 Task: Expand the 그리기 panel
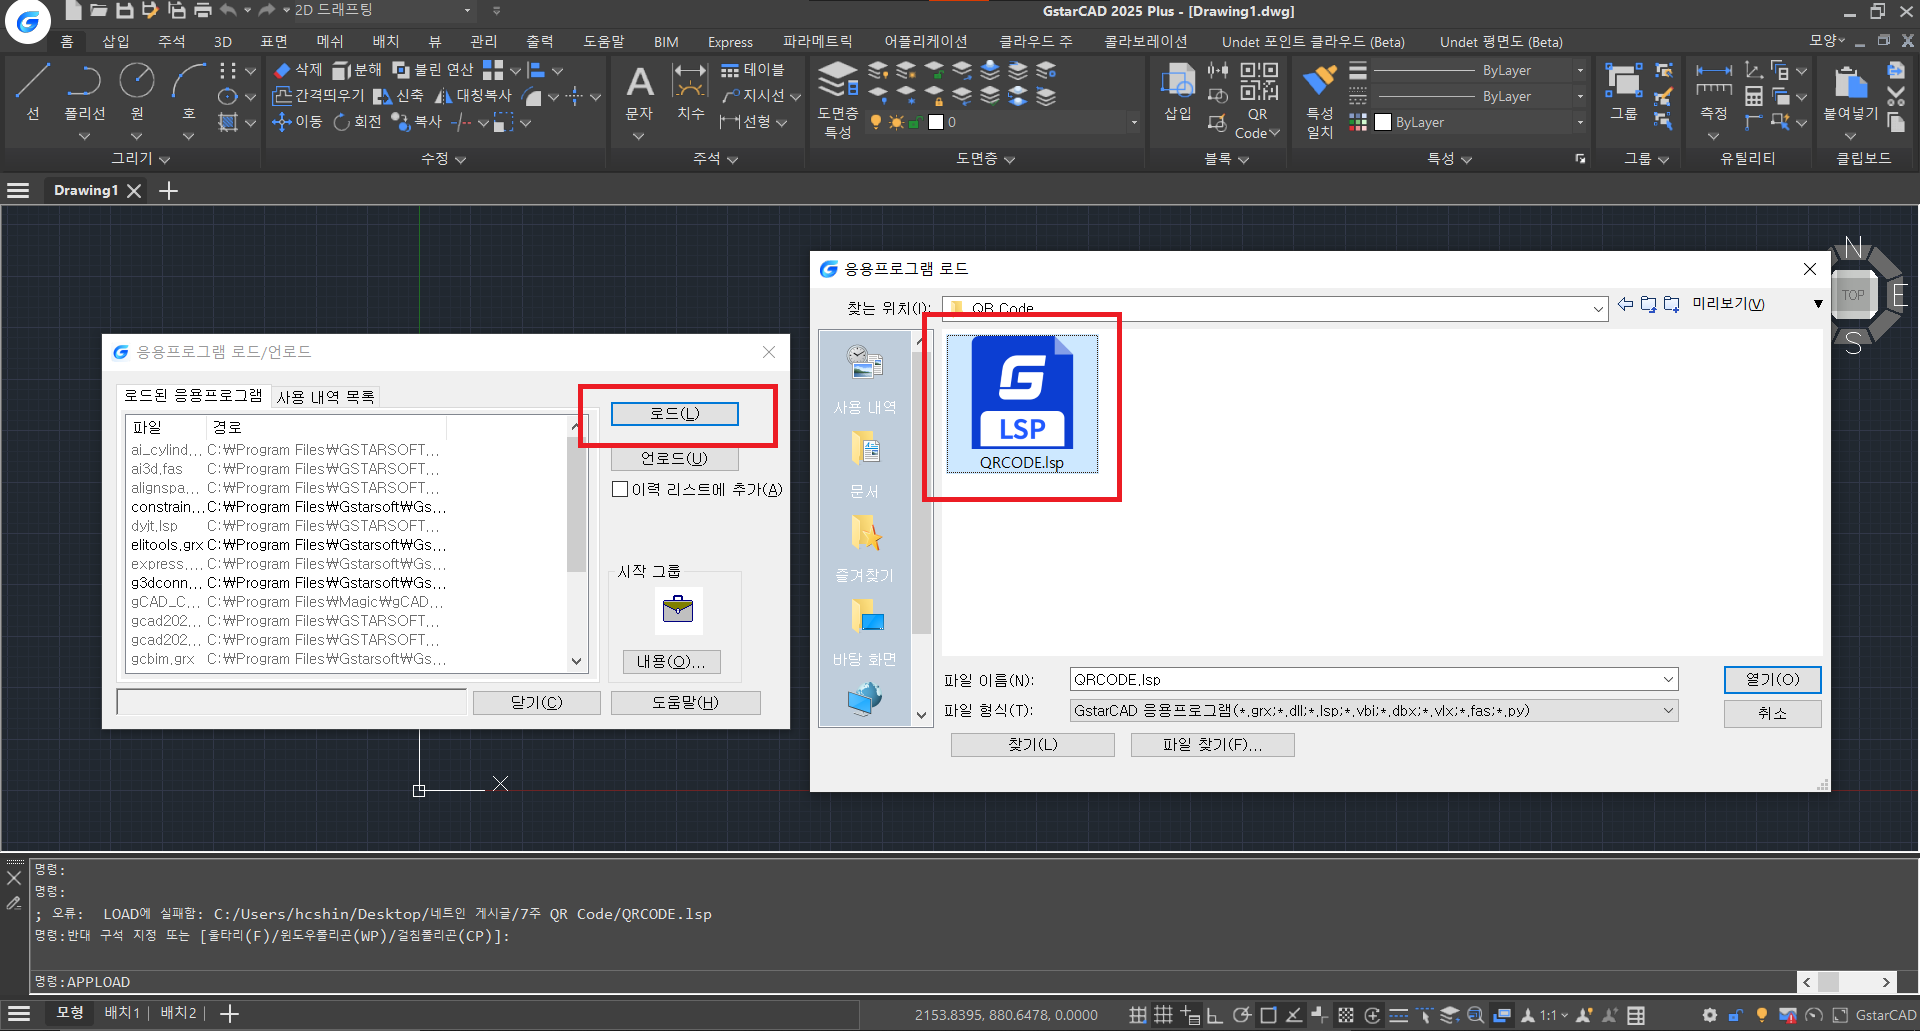point(140,158)
